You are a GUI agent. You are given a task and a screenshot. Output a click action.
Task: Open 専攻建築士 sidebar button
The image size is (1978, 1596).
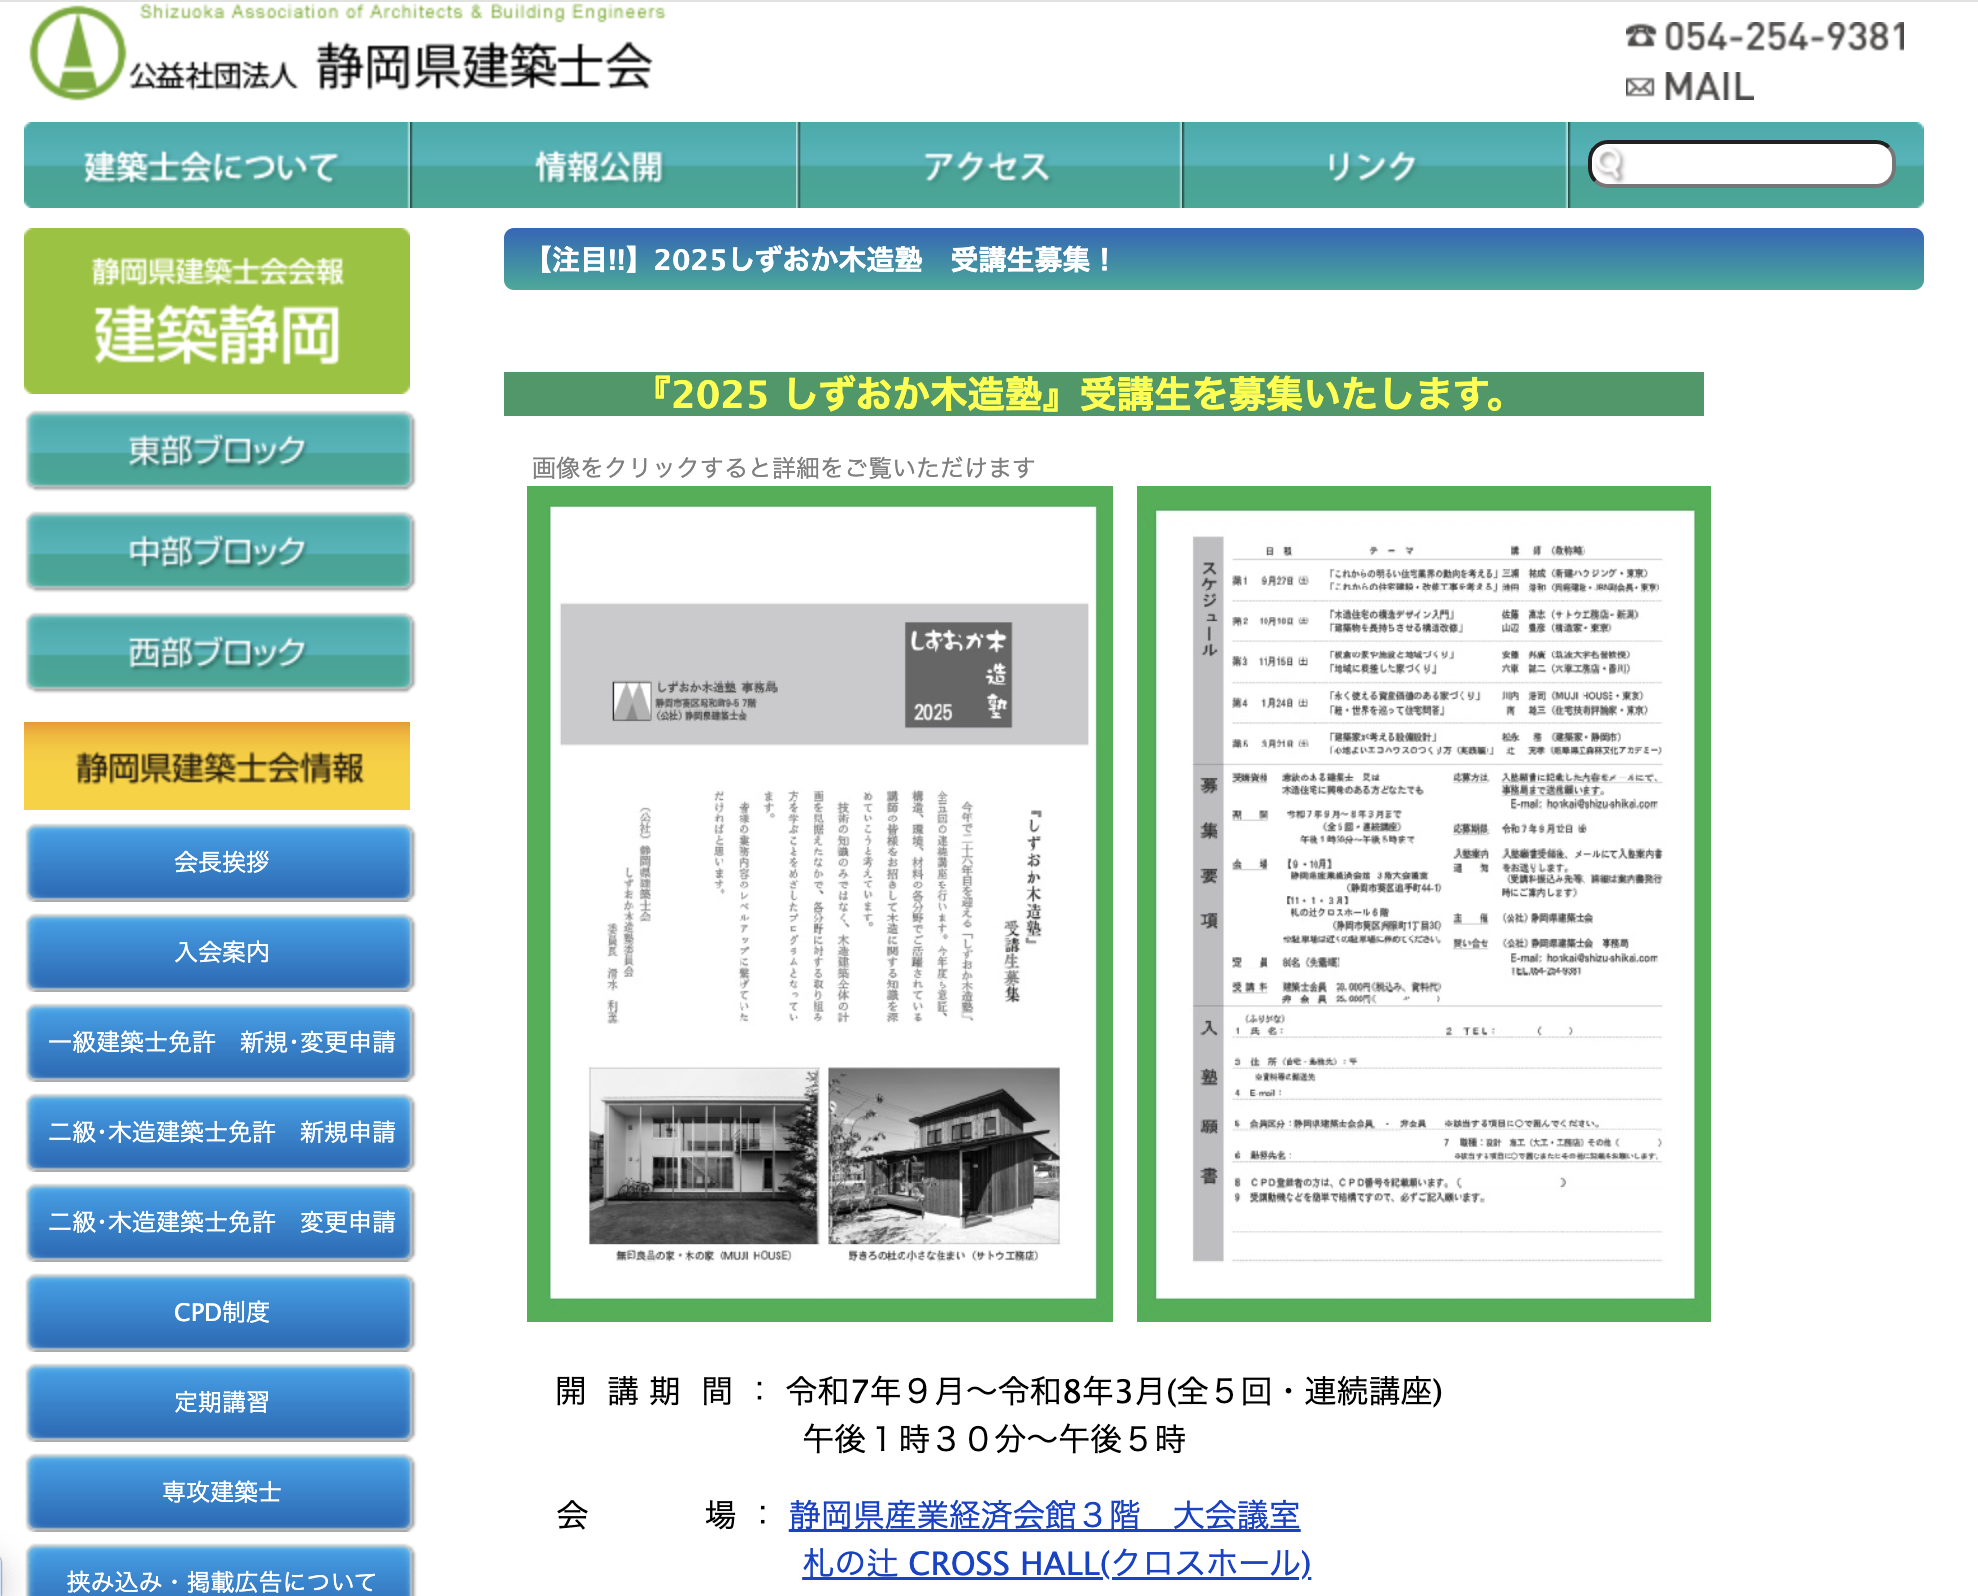[x=220, y=1492]
